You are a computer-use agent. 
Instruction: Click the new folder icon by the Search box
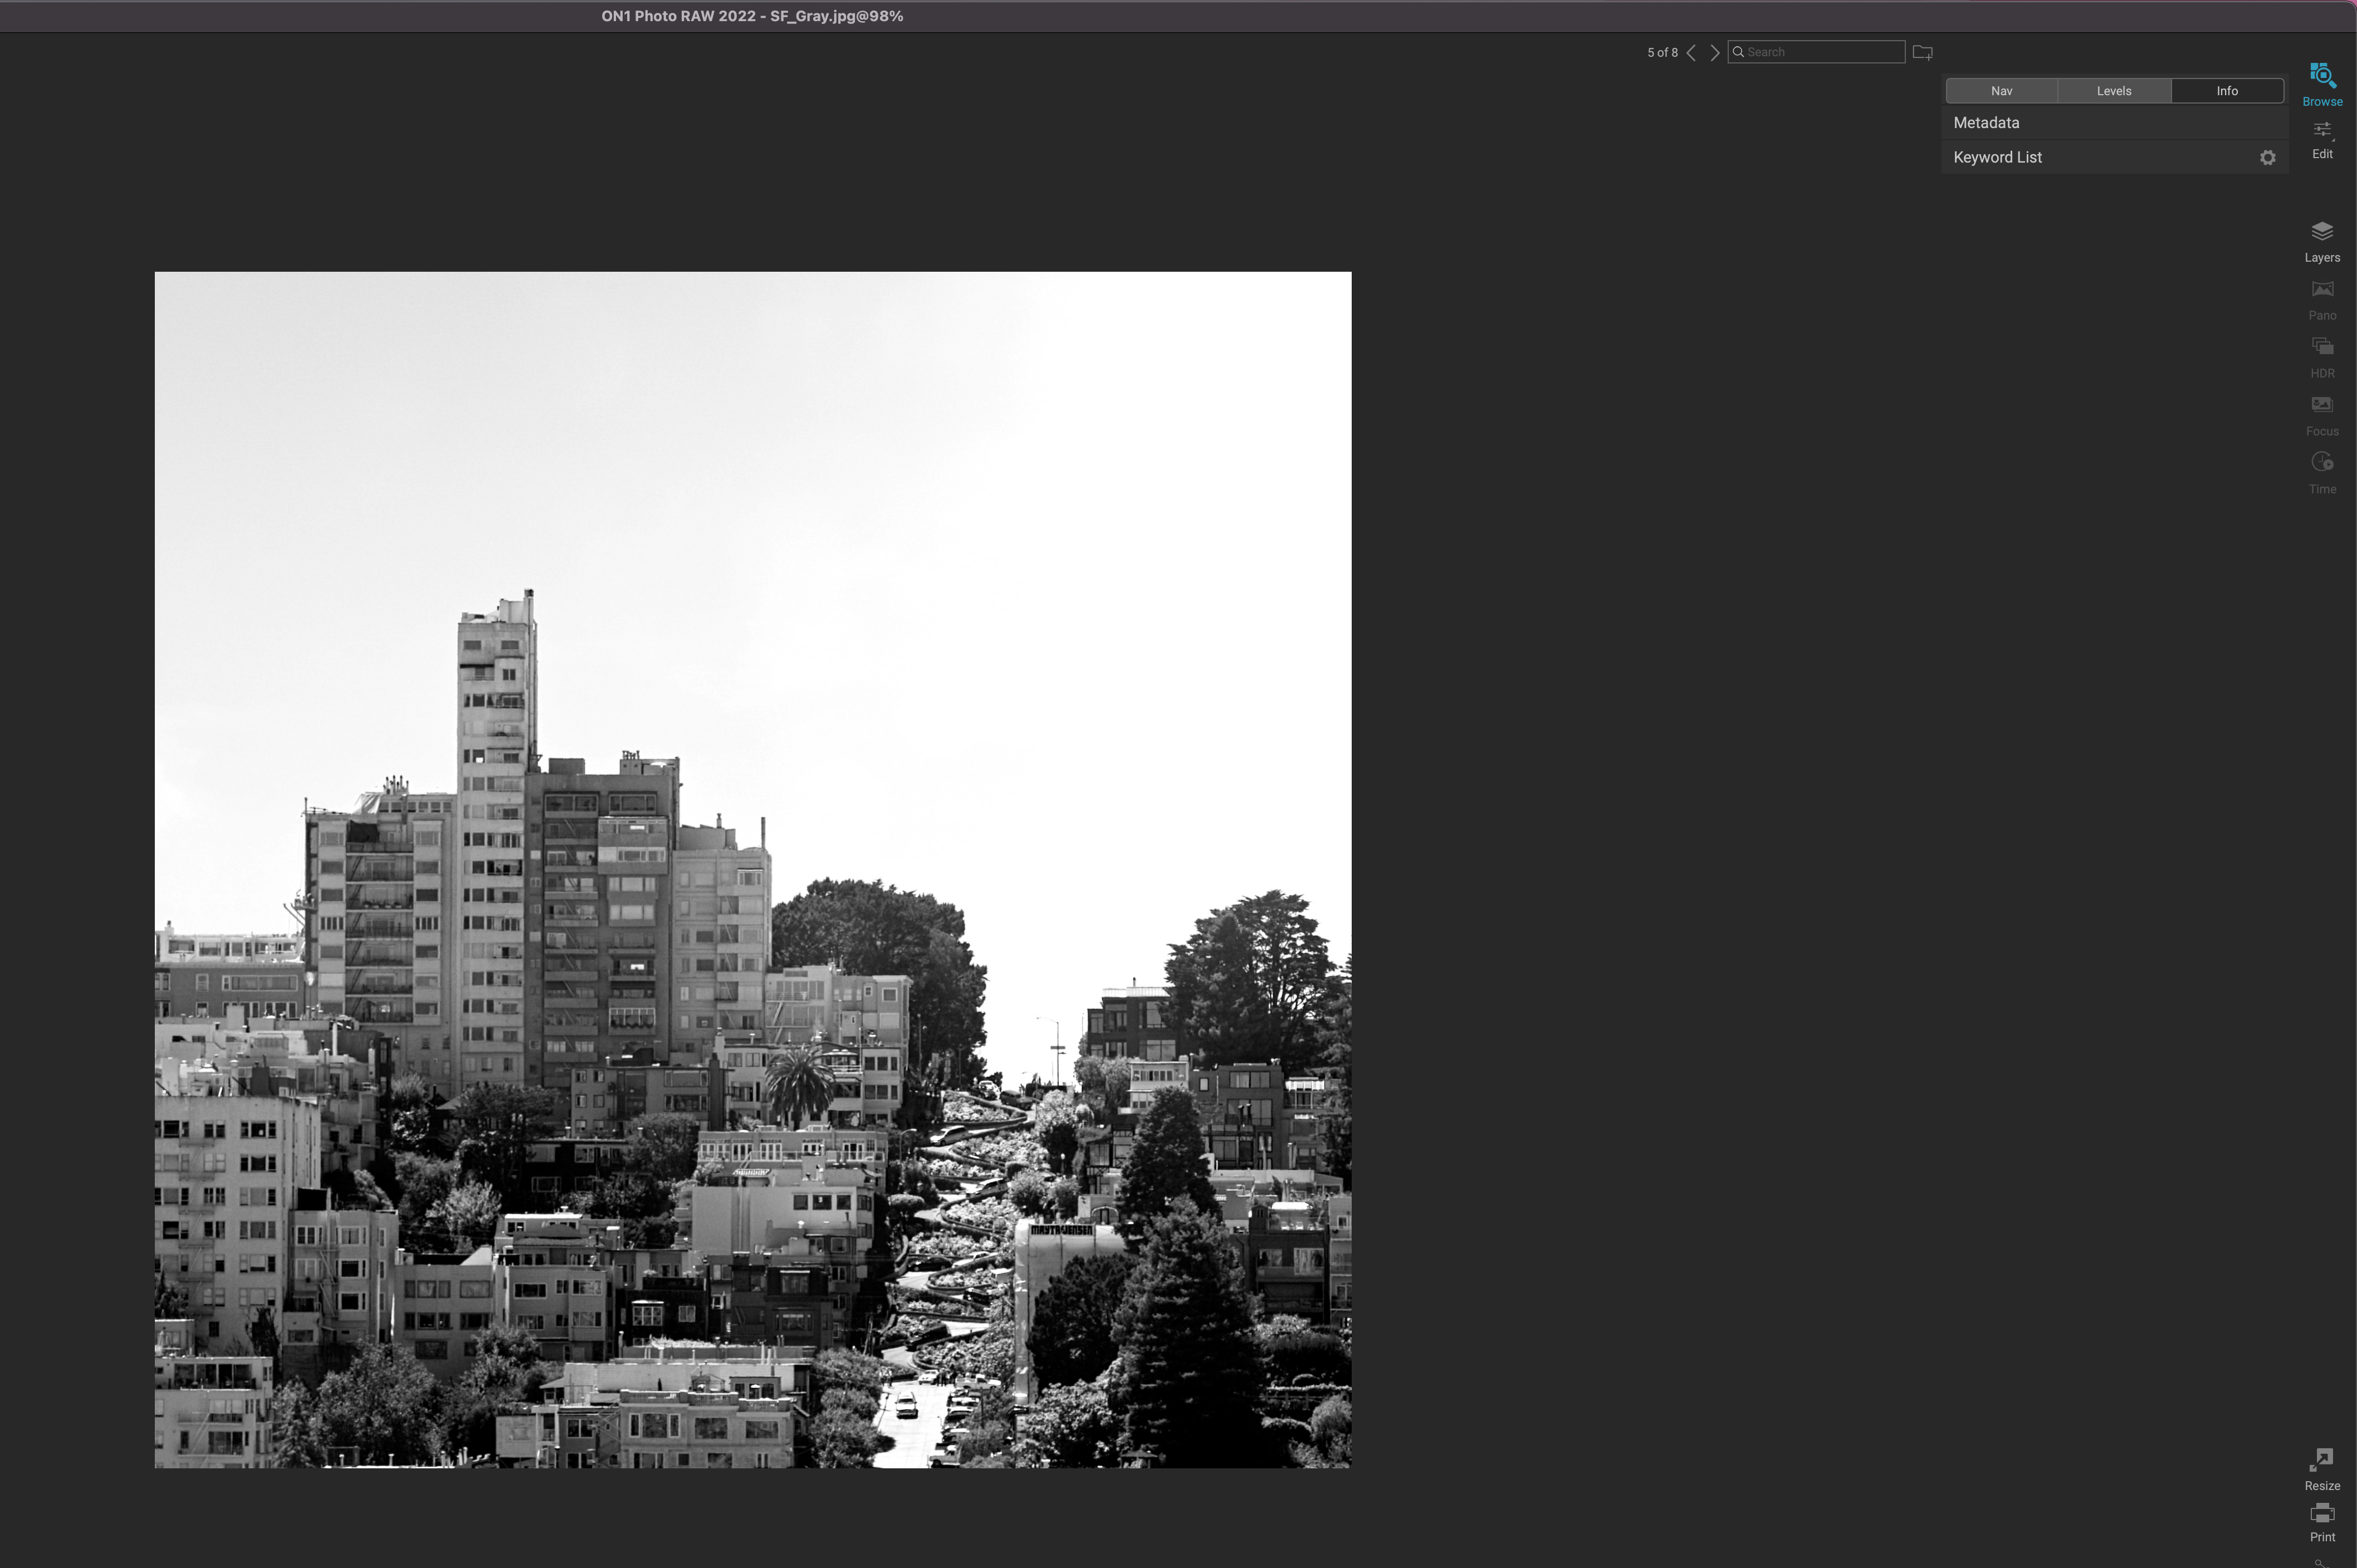tap(1922, 52)
